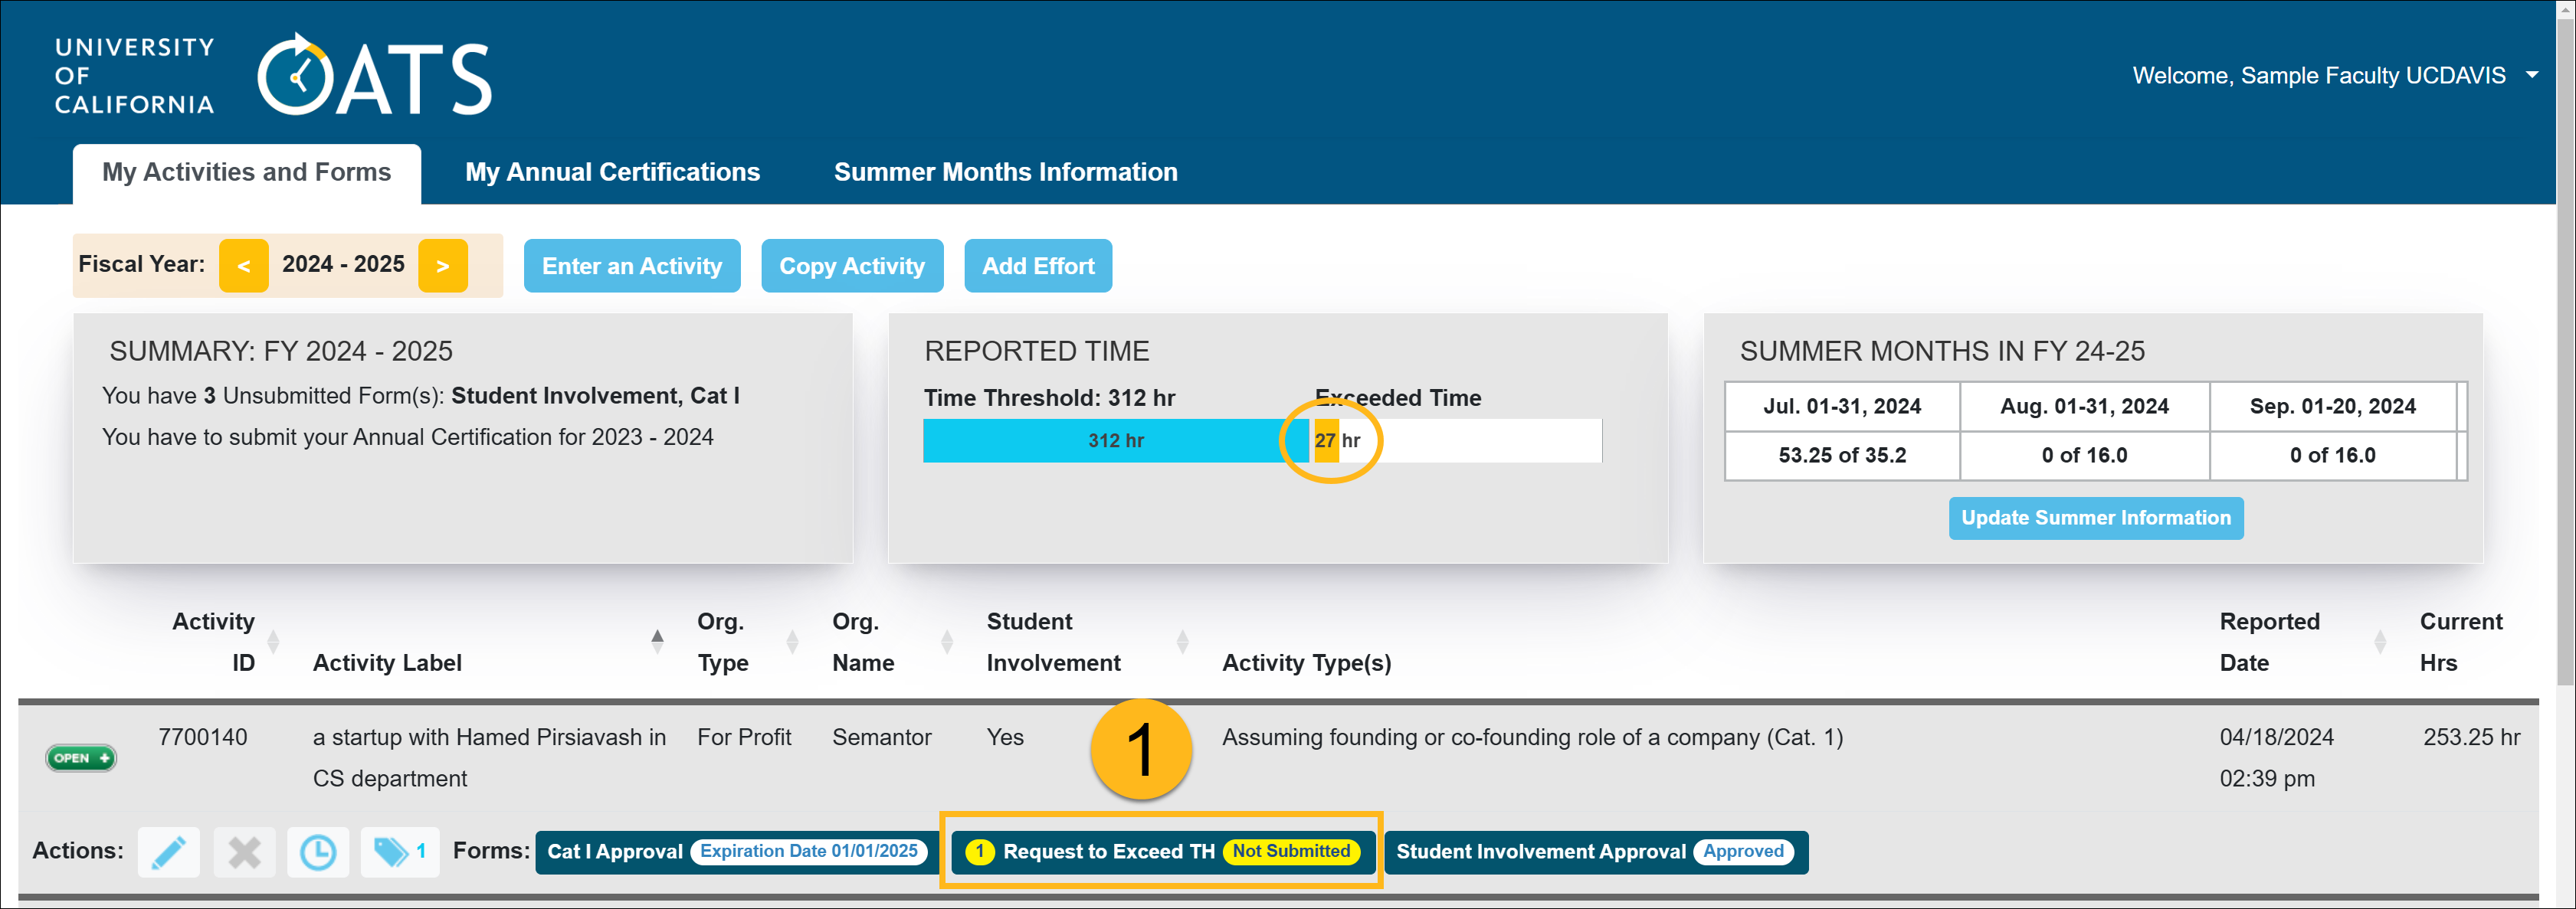
Task: Open the clock effort history icon
Action: [x=318, y=852]
